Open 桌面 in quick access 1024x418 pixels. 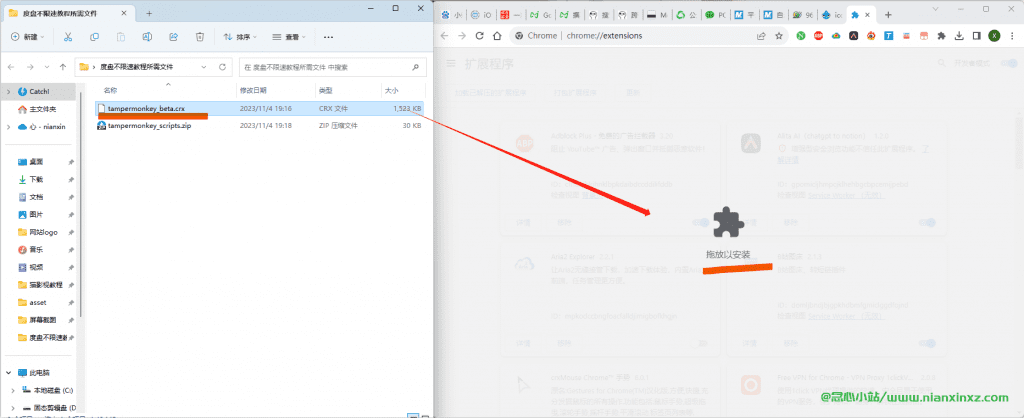pyautogui.click(x=31, y=161)
